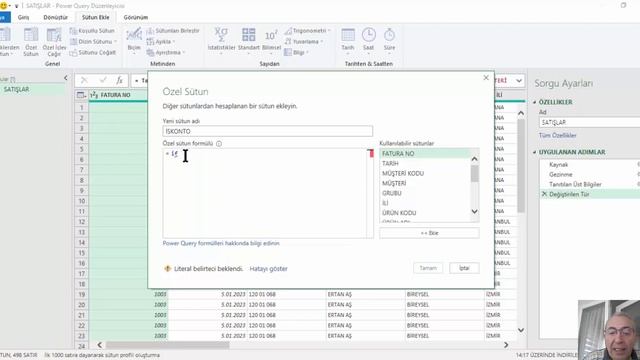This screenshot has width=640, height=360.
Task: Open the Trigonometri dropdown
Action: [308, 31]
